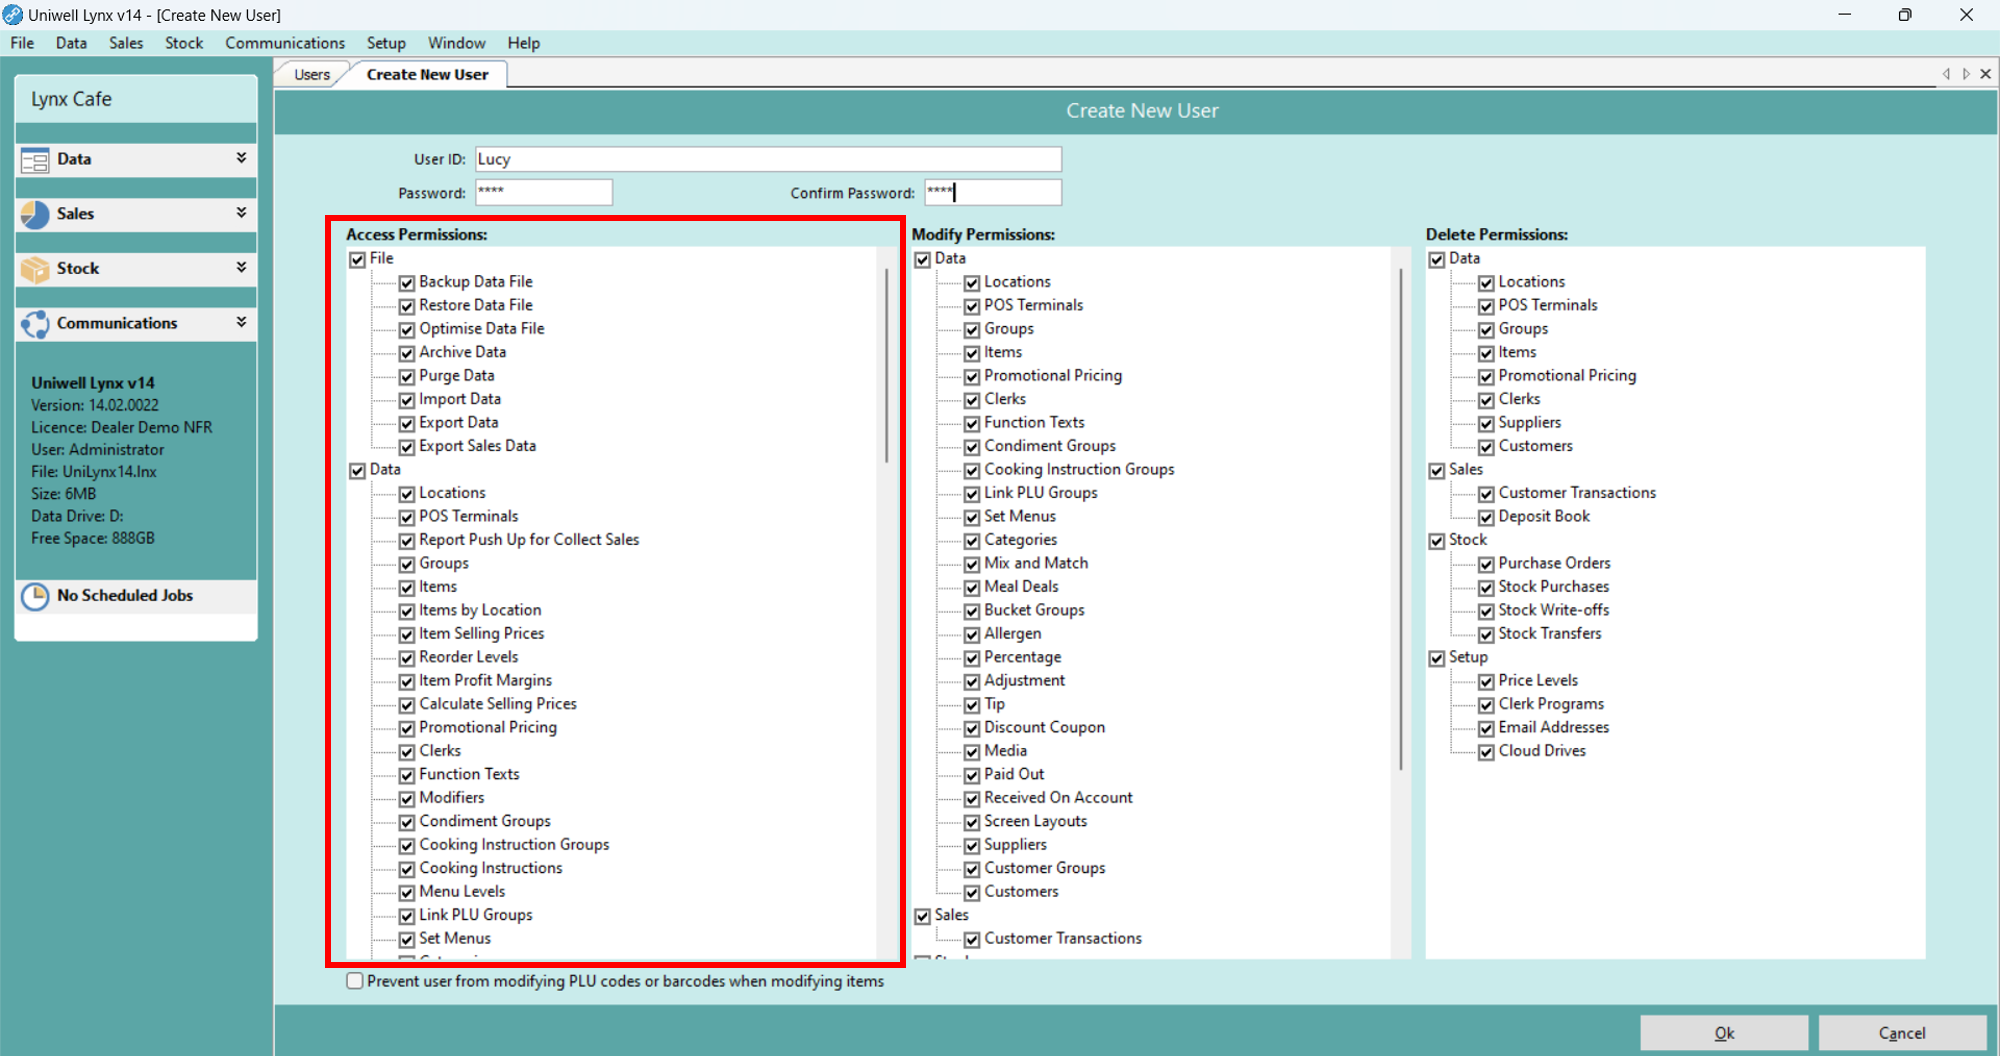Image resolution: width=2000 pixels, height=1056 pixels.
Task: Uncheck Discount Coupon modify permission
Action: click(x=972, y=728)
